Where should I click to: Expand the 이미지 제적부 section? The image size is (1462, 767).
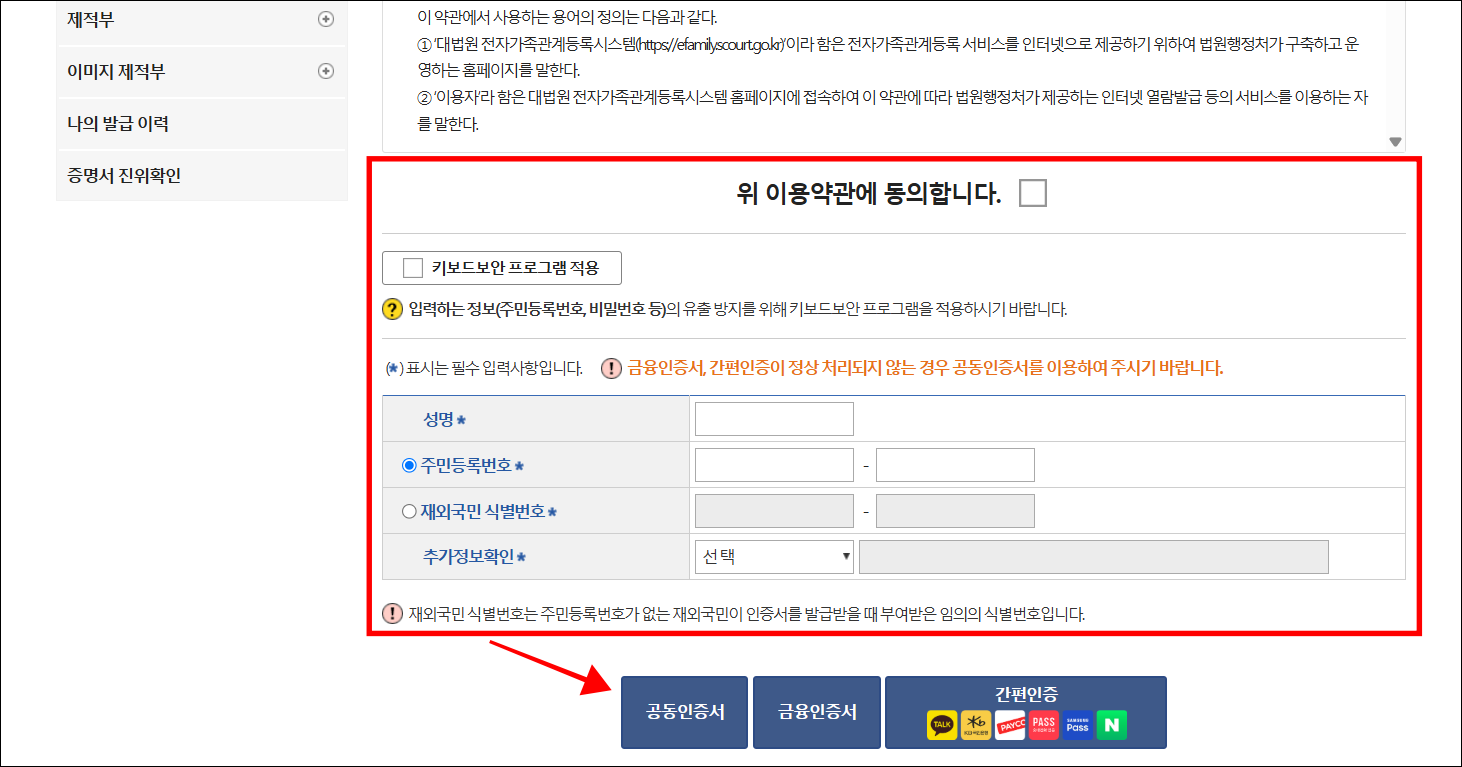pyautogui.click(x=325, y=70)
